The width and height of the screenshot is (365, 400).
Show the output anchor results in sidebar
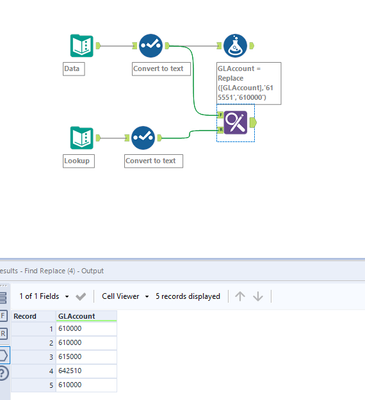4,355
